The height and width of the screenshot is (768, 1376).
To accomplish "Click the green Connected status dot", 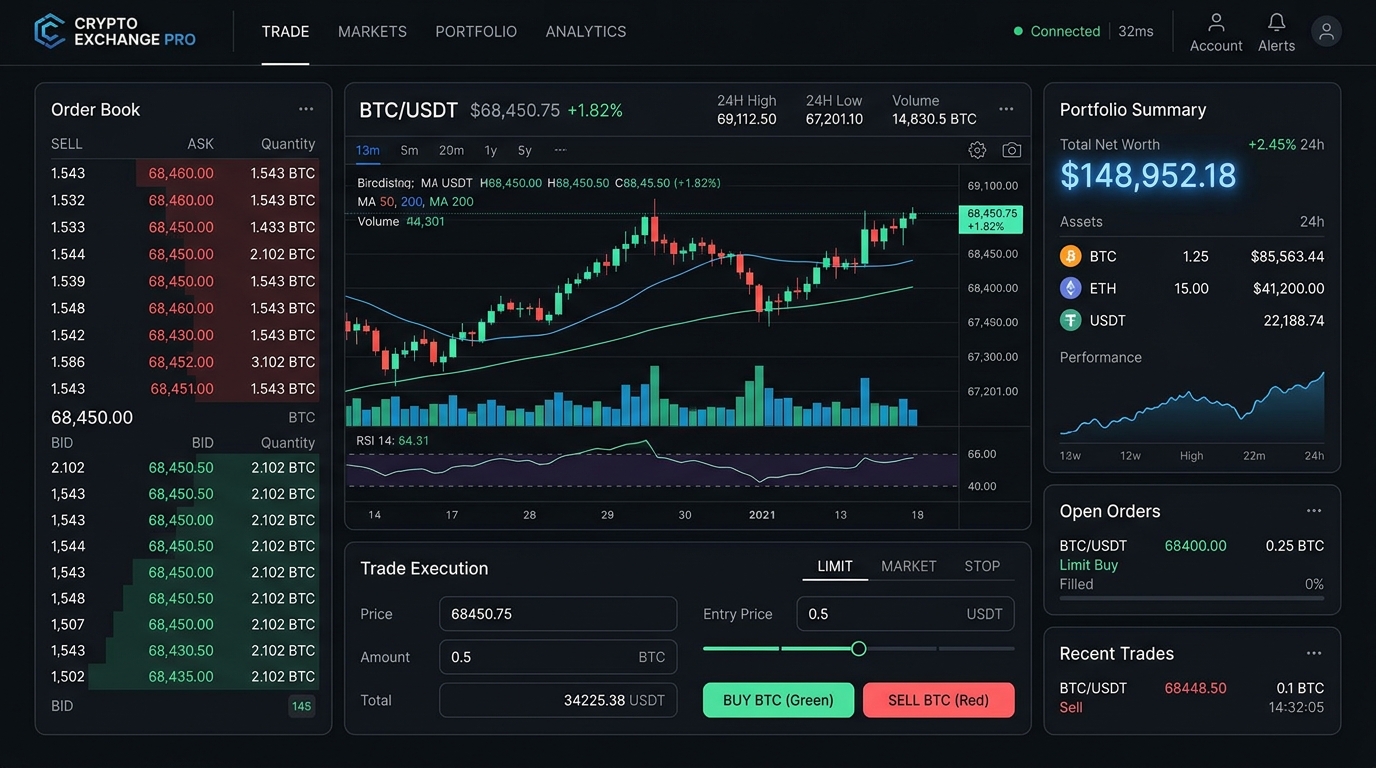I will pyautogui.click(x=1018, y=31).
